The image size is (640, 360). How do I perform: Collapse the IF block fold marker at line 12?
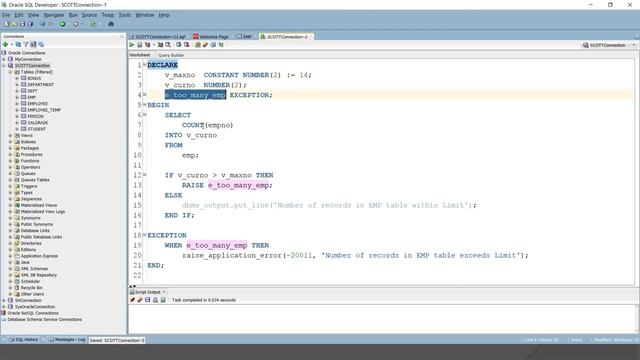(144, 175)
